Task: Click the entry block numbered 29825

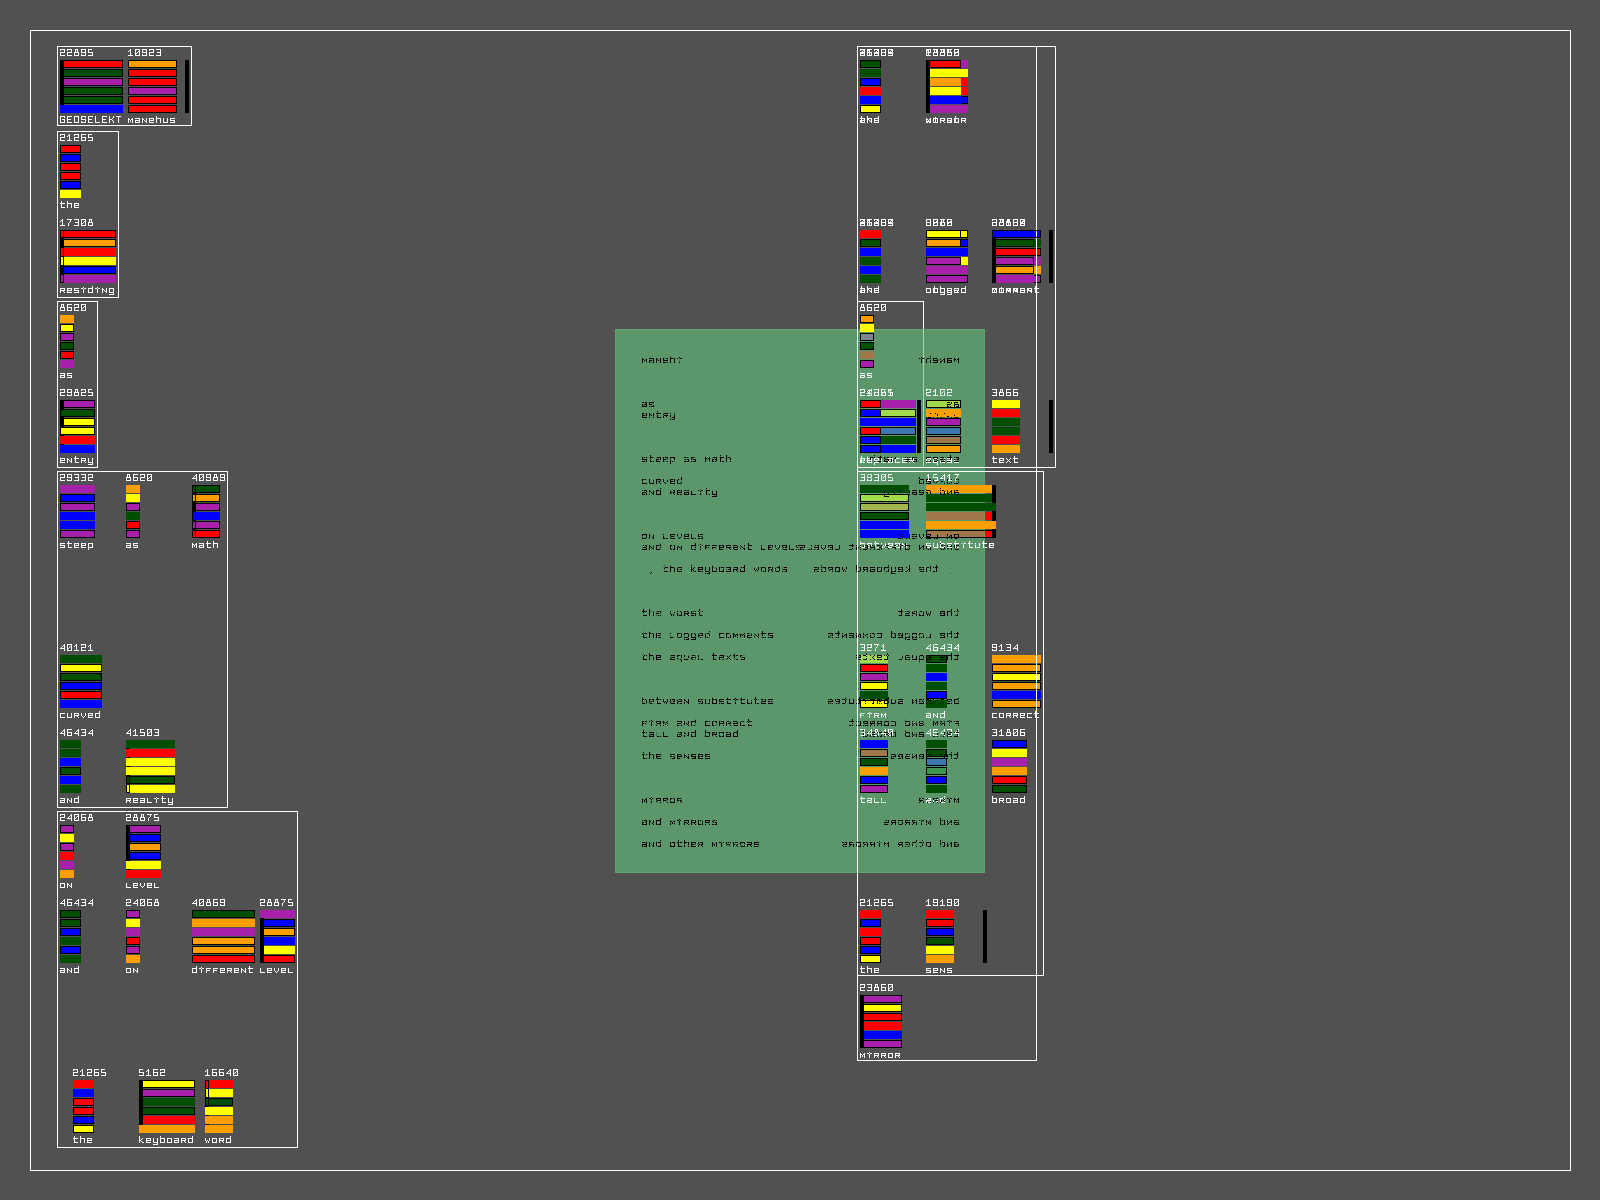Action: [77, 426]
